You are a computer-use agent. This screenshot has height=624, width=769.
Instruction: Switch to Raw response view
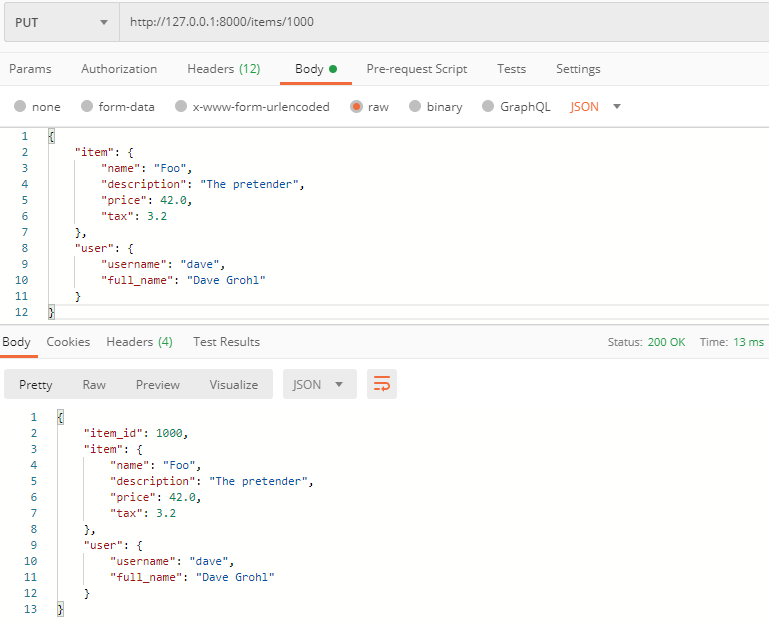click(x=94, y=384)
